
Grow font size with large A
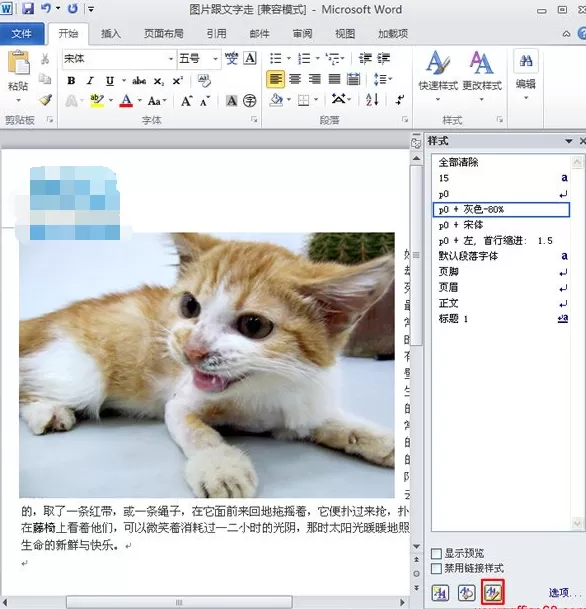tap(186, 101)
